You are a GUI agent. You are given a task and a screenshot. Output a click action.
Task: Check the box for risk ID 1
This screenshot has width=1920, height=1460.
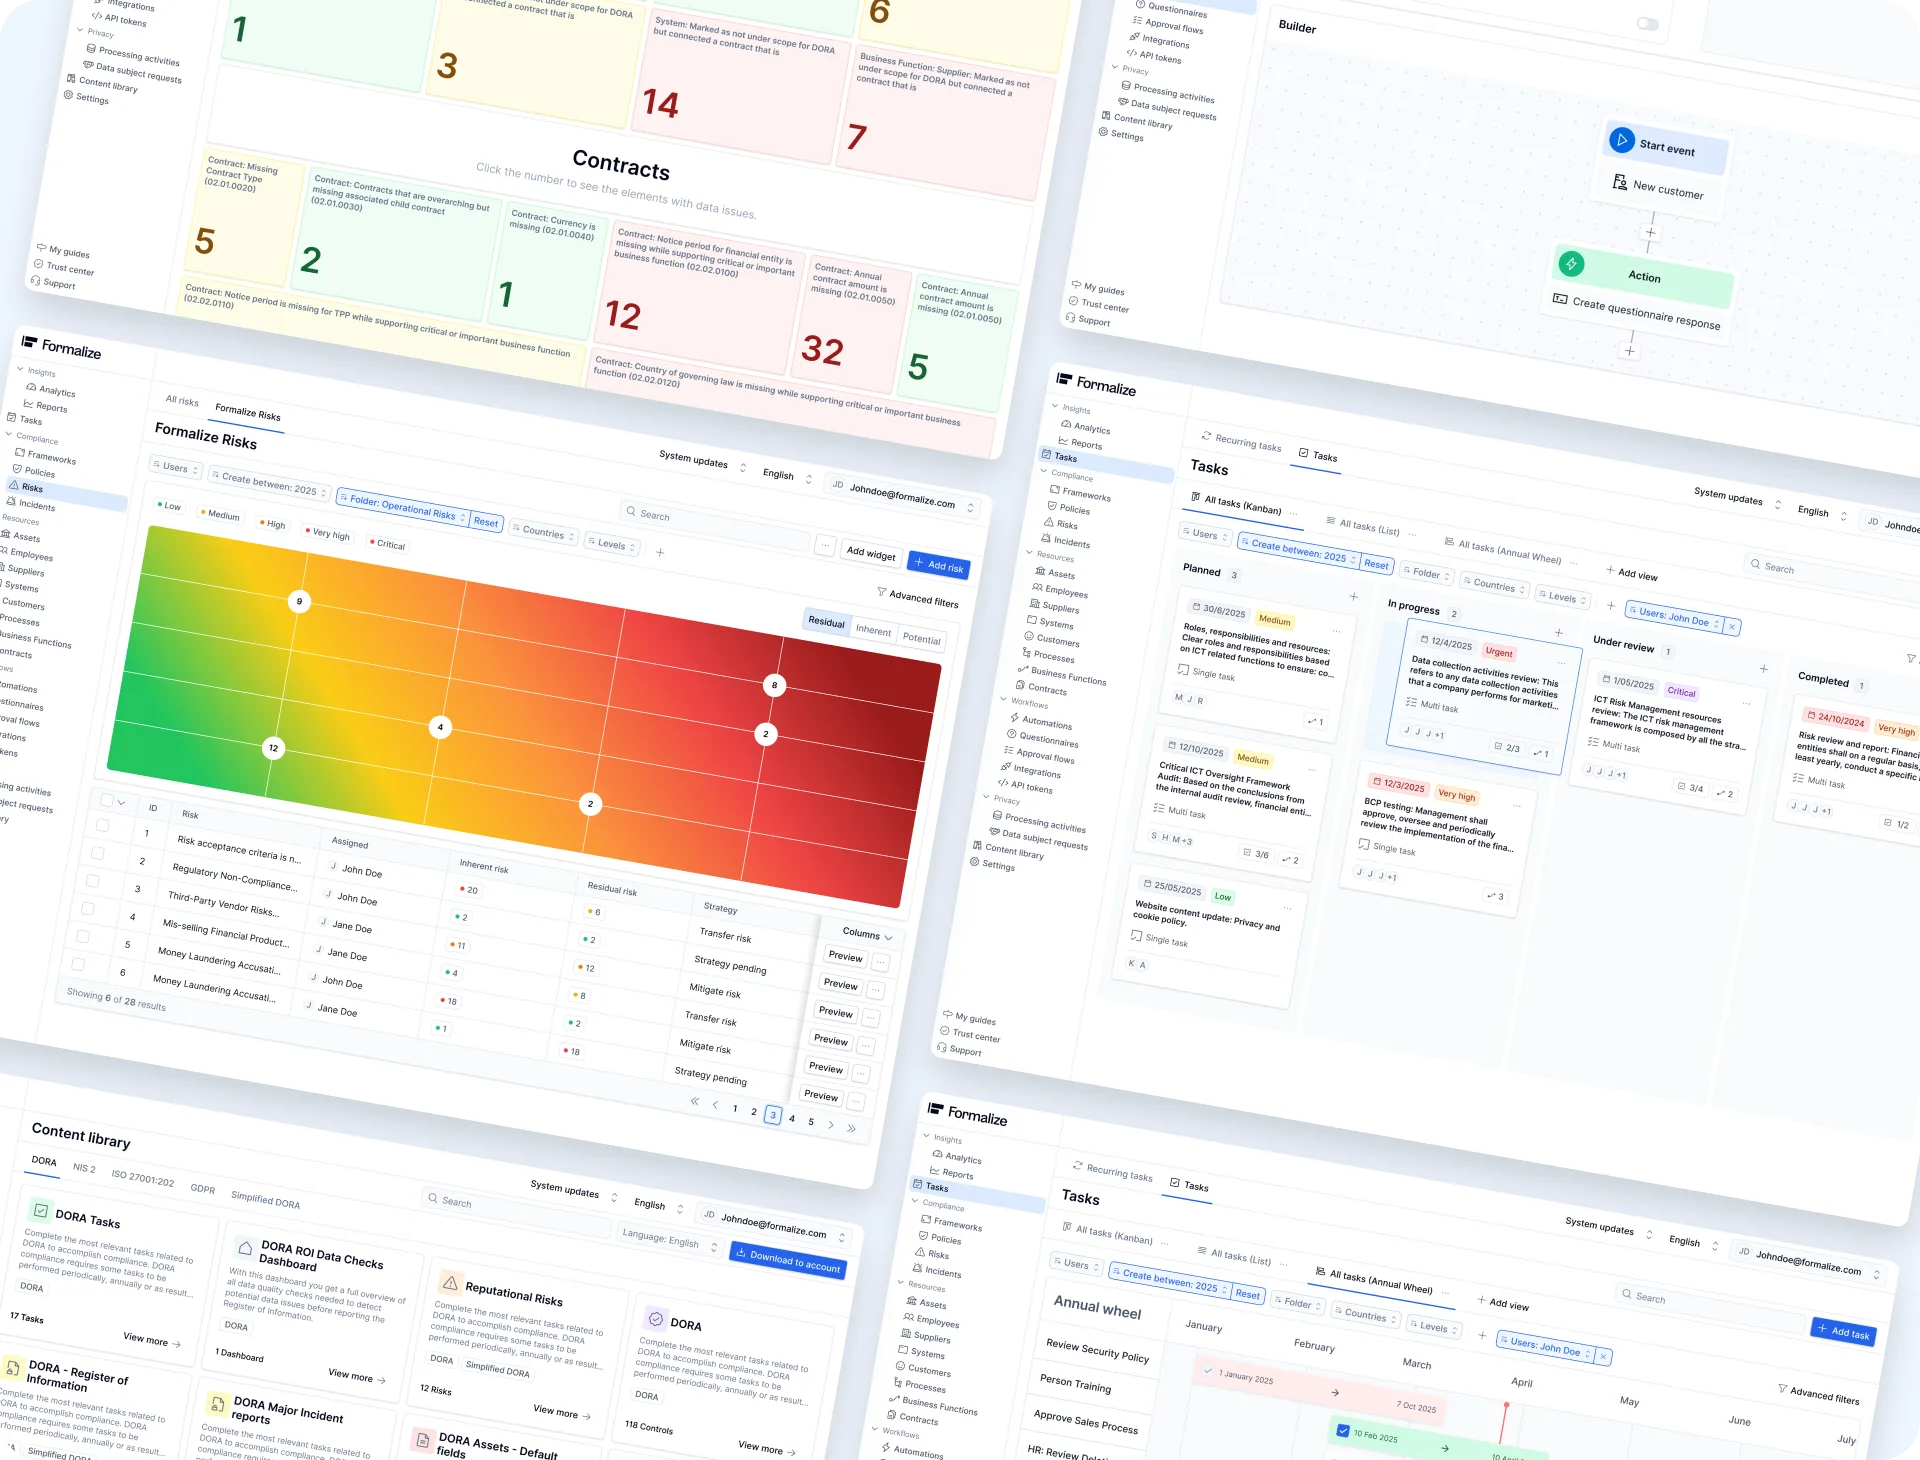pyautogui.click(x=102, y=825)
